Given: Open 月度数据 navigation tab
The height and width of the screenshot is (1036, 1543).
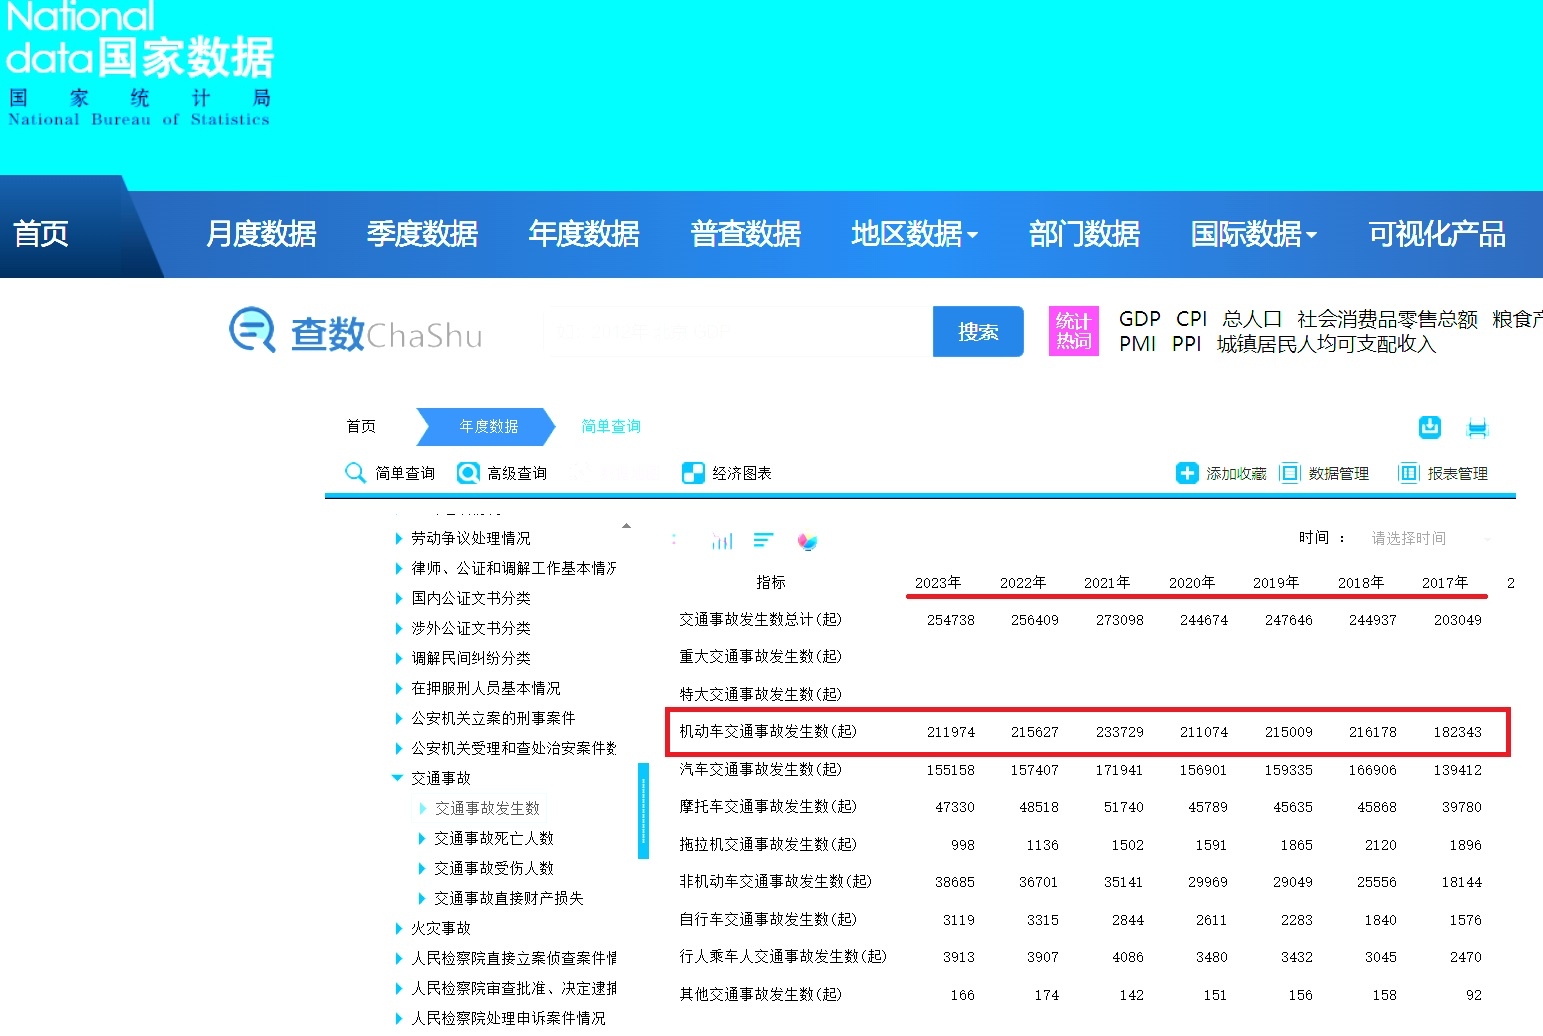Looking at the screenshot, I should [x=261, y=234].
